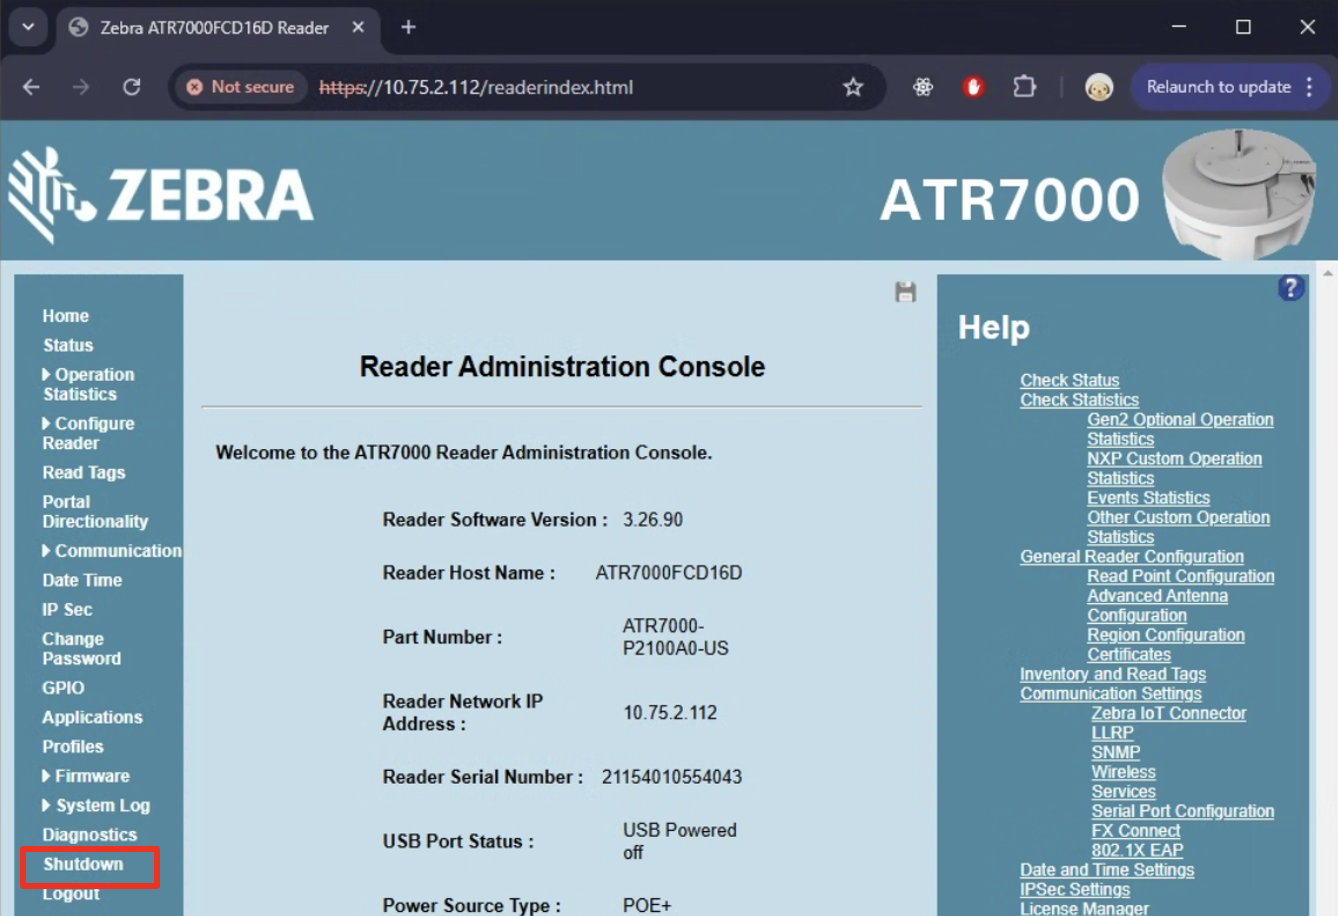Open Gen2 Optional Operation Statistics link
The width and height of the screenshot is (1338, 916).
tap(1180, 429)
